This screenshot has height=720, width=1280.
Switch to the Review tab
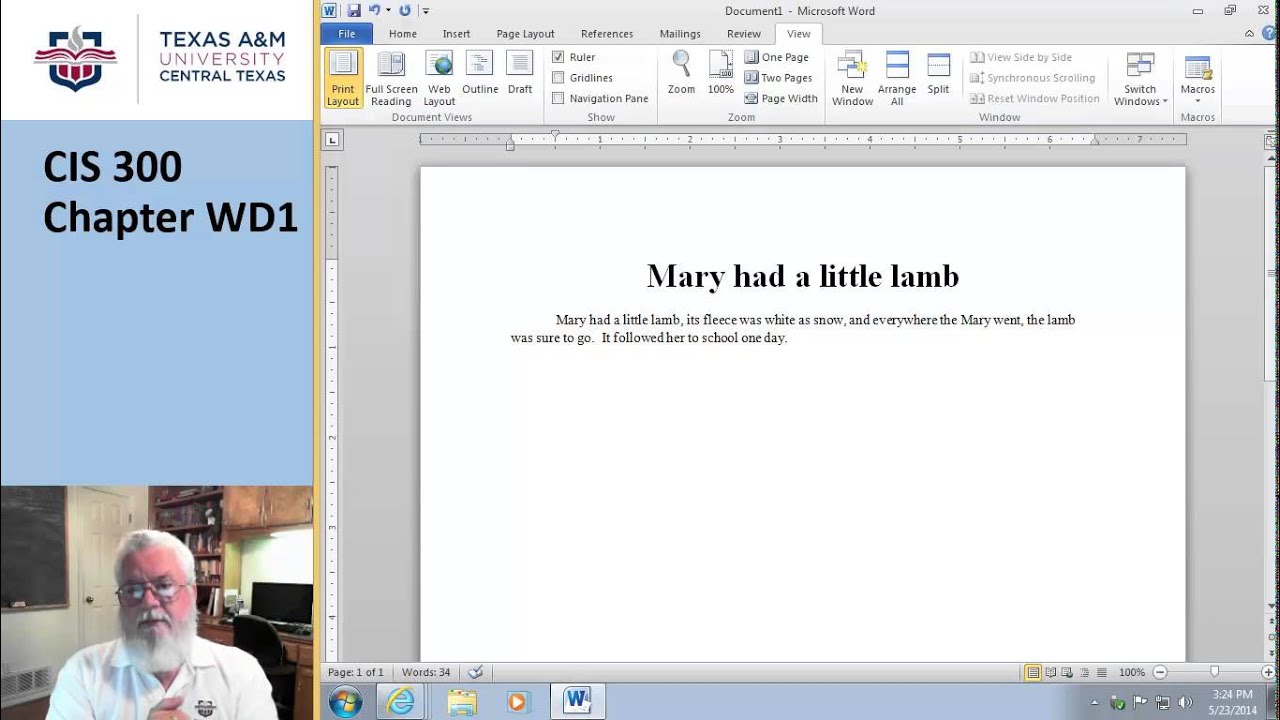point(744,34)
